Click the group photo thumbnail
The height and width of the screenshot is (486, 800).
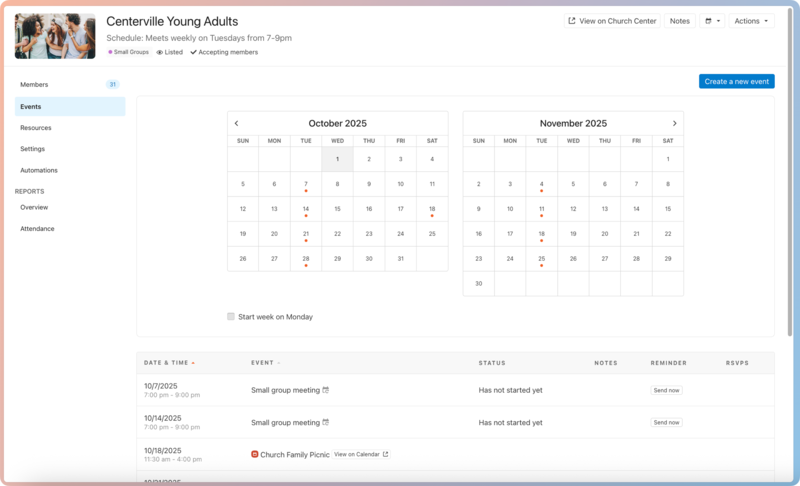55,36
